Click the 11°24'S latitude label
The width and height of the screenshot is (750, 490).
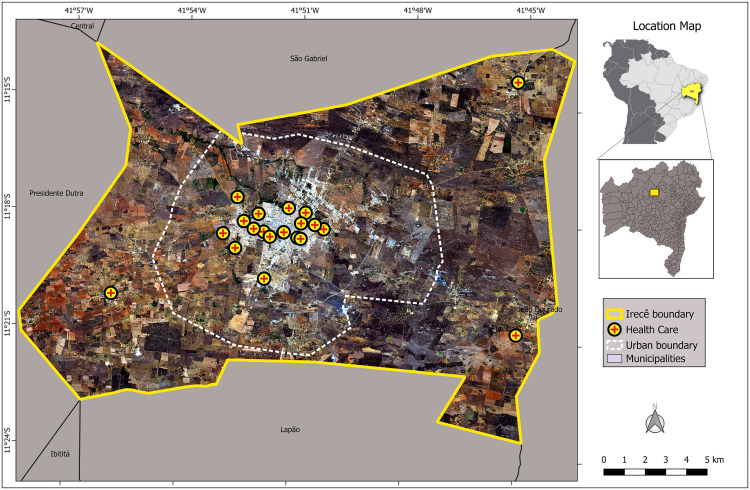click(x=8, y=440)
